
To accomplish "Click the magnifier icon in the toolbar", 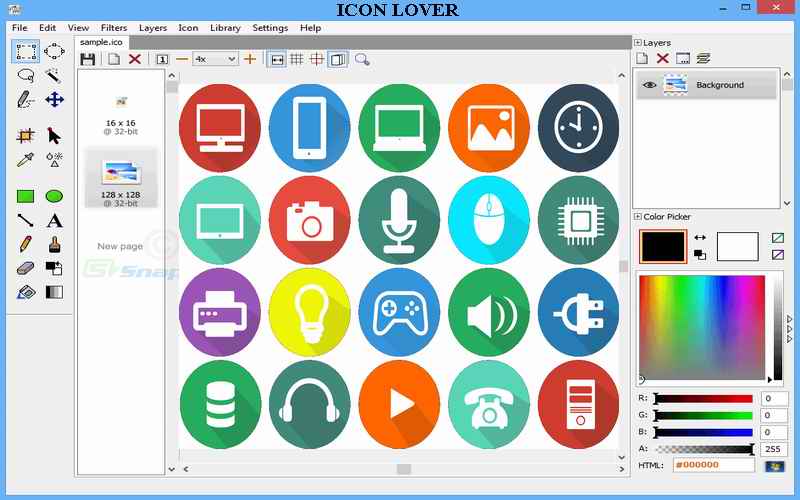I will 362,60.
